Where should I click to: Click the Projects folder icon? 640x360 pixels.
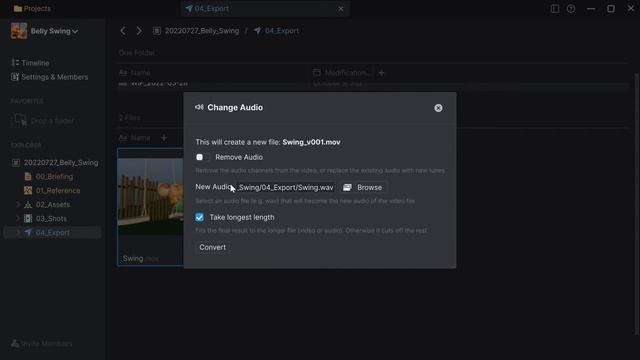[x=18, y=9]
